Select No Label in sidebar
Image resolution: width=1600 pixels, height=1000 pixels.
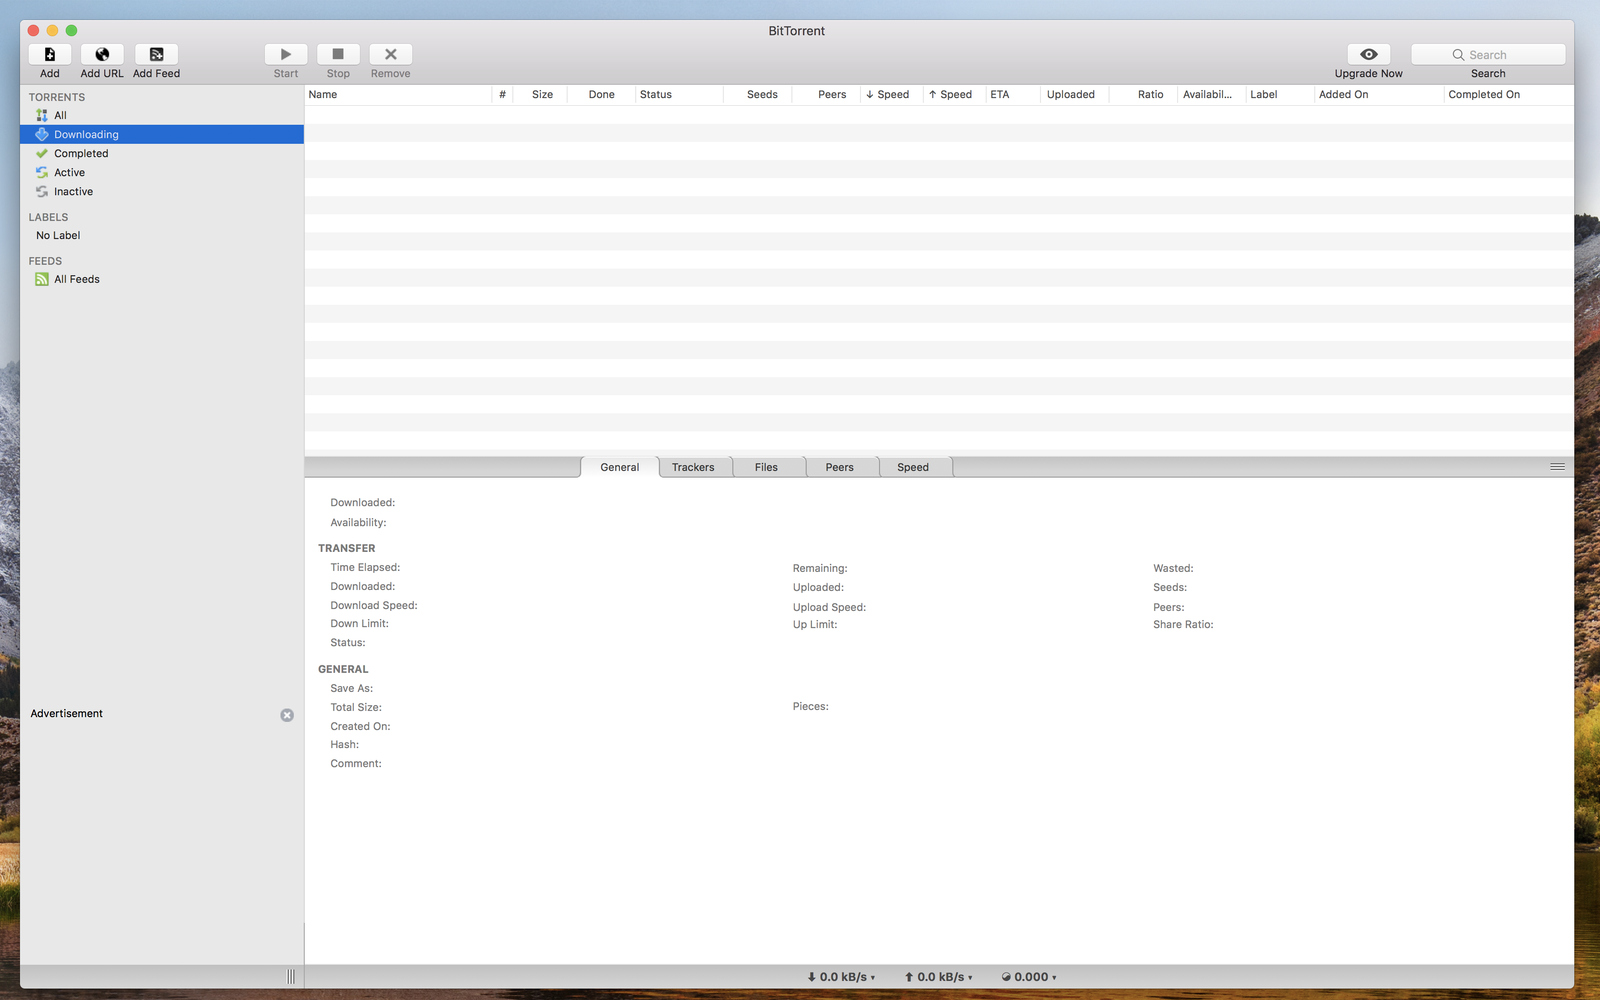tap(162, 235)
